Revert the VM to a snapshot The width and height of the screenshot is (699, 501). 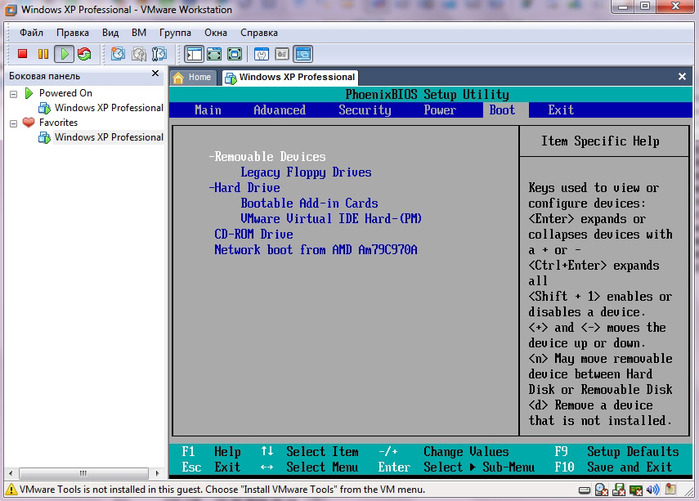(x=139, y=54)
